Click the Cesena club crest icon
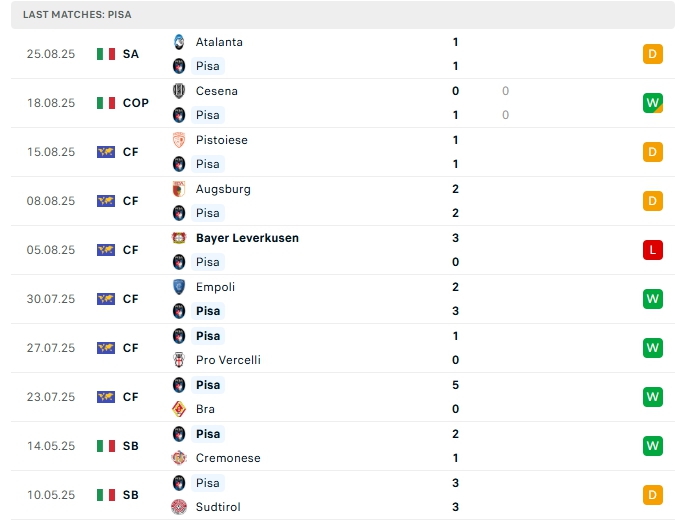This screenshot has height=522, width=685. click(x=179, y=91)
